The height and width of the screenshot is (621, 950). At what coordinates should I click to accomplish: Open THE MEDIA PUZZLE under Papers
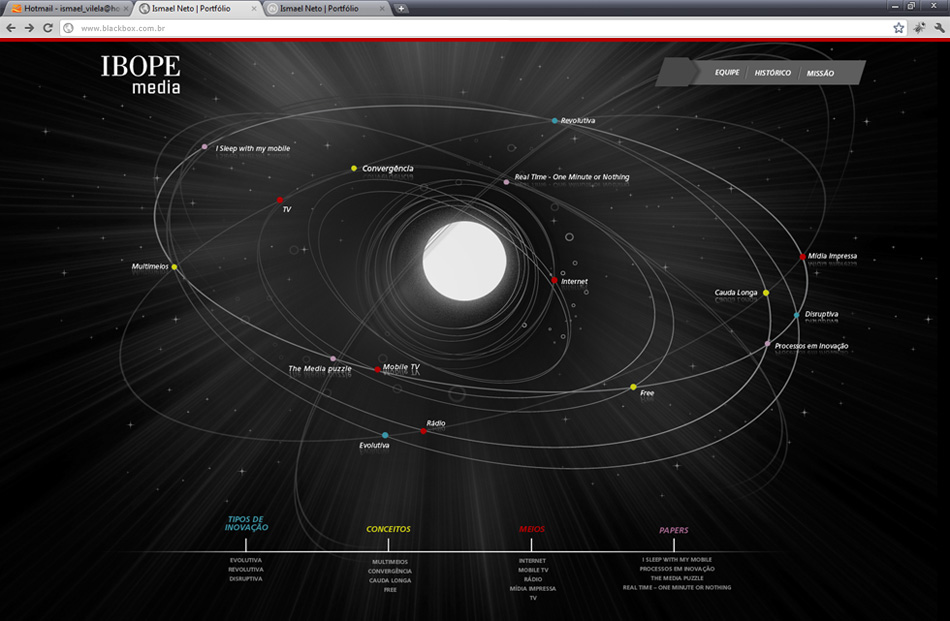pos(677,578)
